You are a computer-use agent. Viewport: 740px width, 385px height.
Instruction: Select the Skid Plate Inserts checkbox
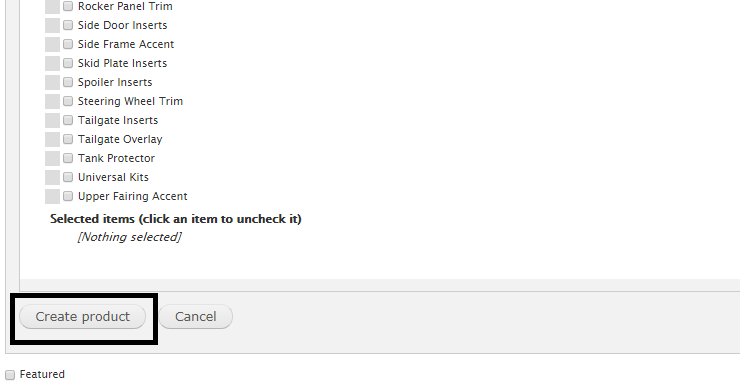tap(68, 63)
